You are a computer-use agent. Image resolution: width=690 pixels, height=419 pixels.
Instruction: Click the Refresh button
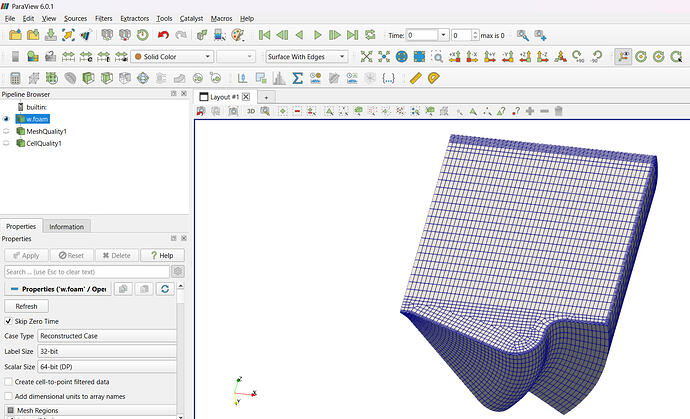[26, 306]
